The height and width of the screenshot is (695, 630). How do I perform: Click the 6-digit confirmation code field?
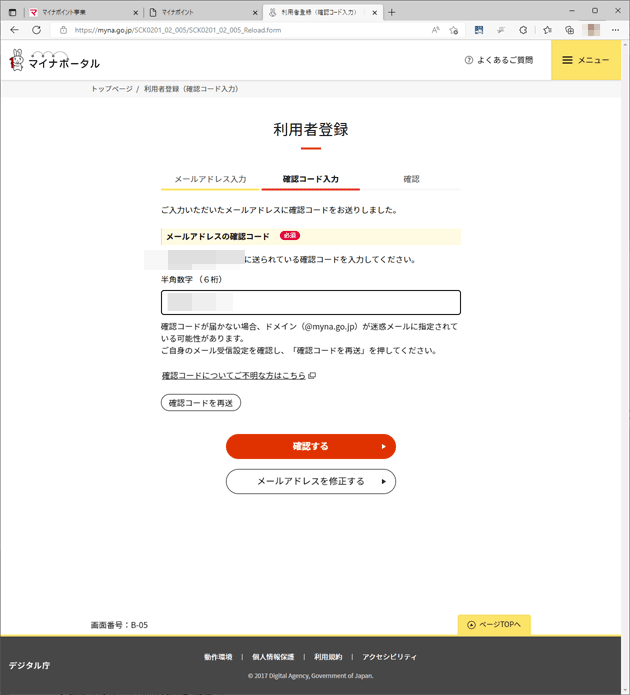(x=311, y=302)
